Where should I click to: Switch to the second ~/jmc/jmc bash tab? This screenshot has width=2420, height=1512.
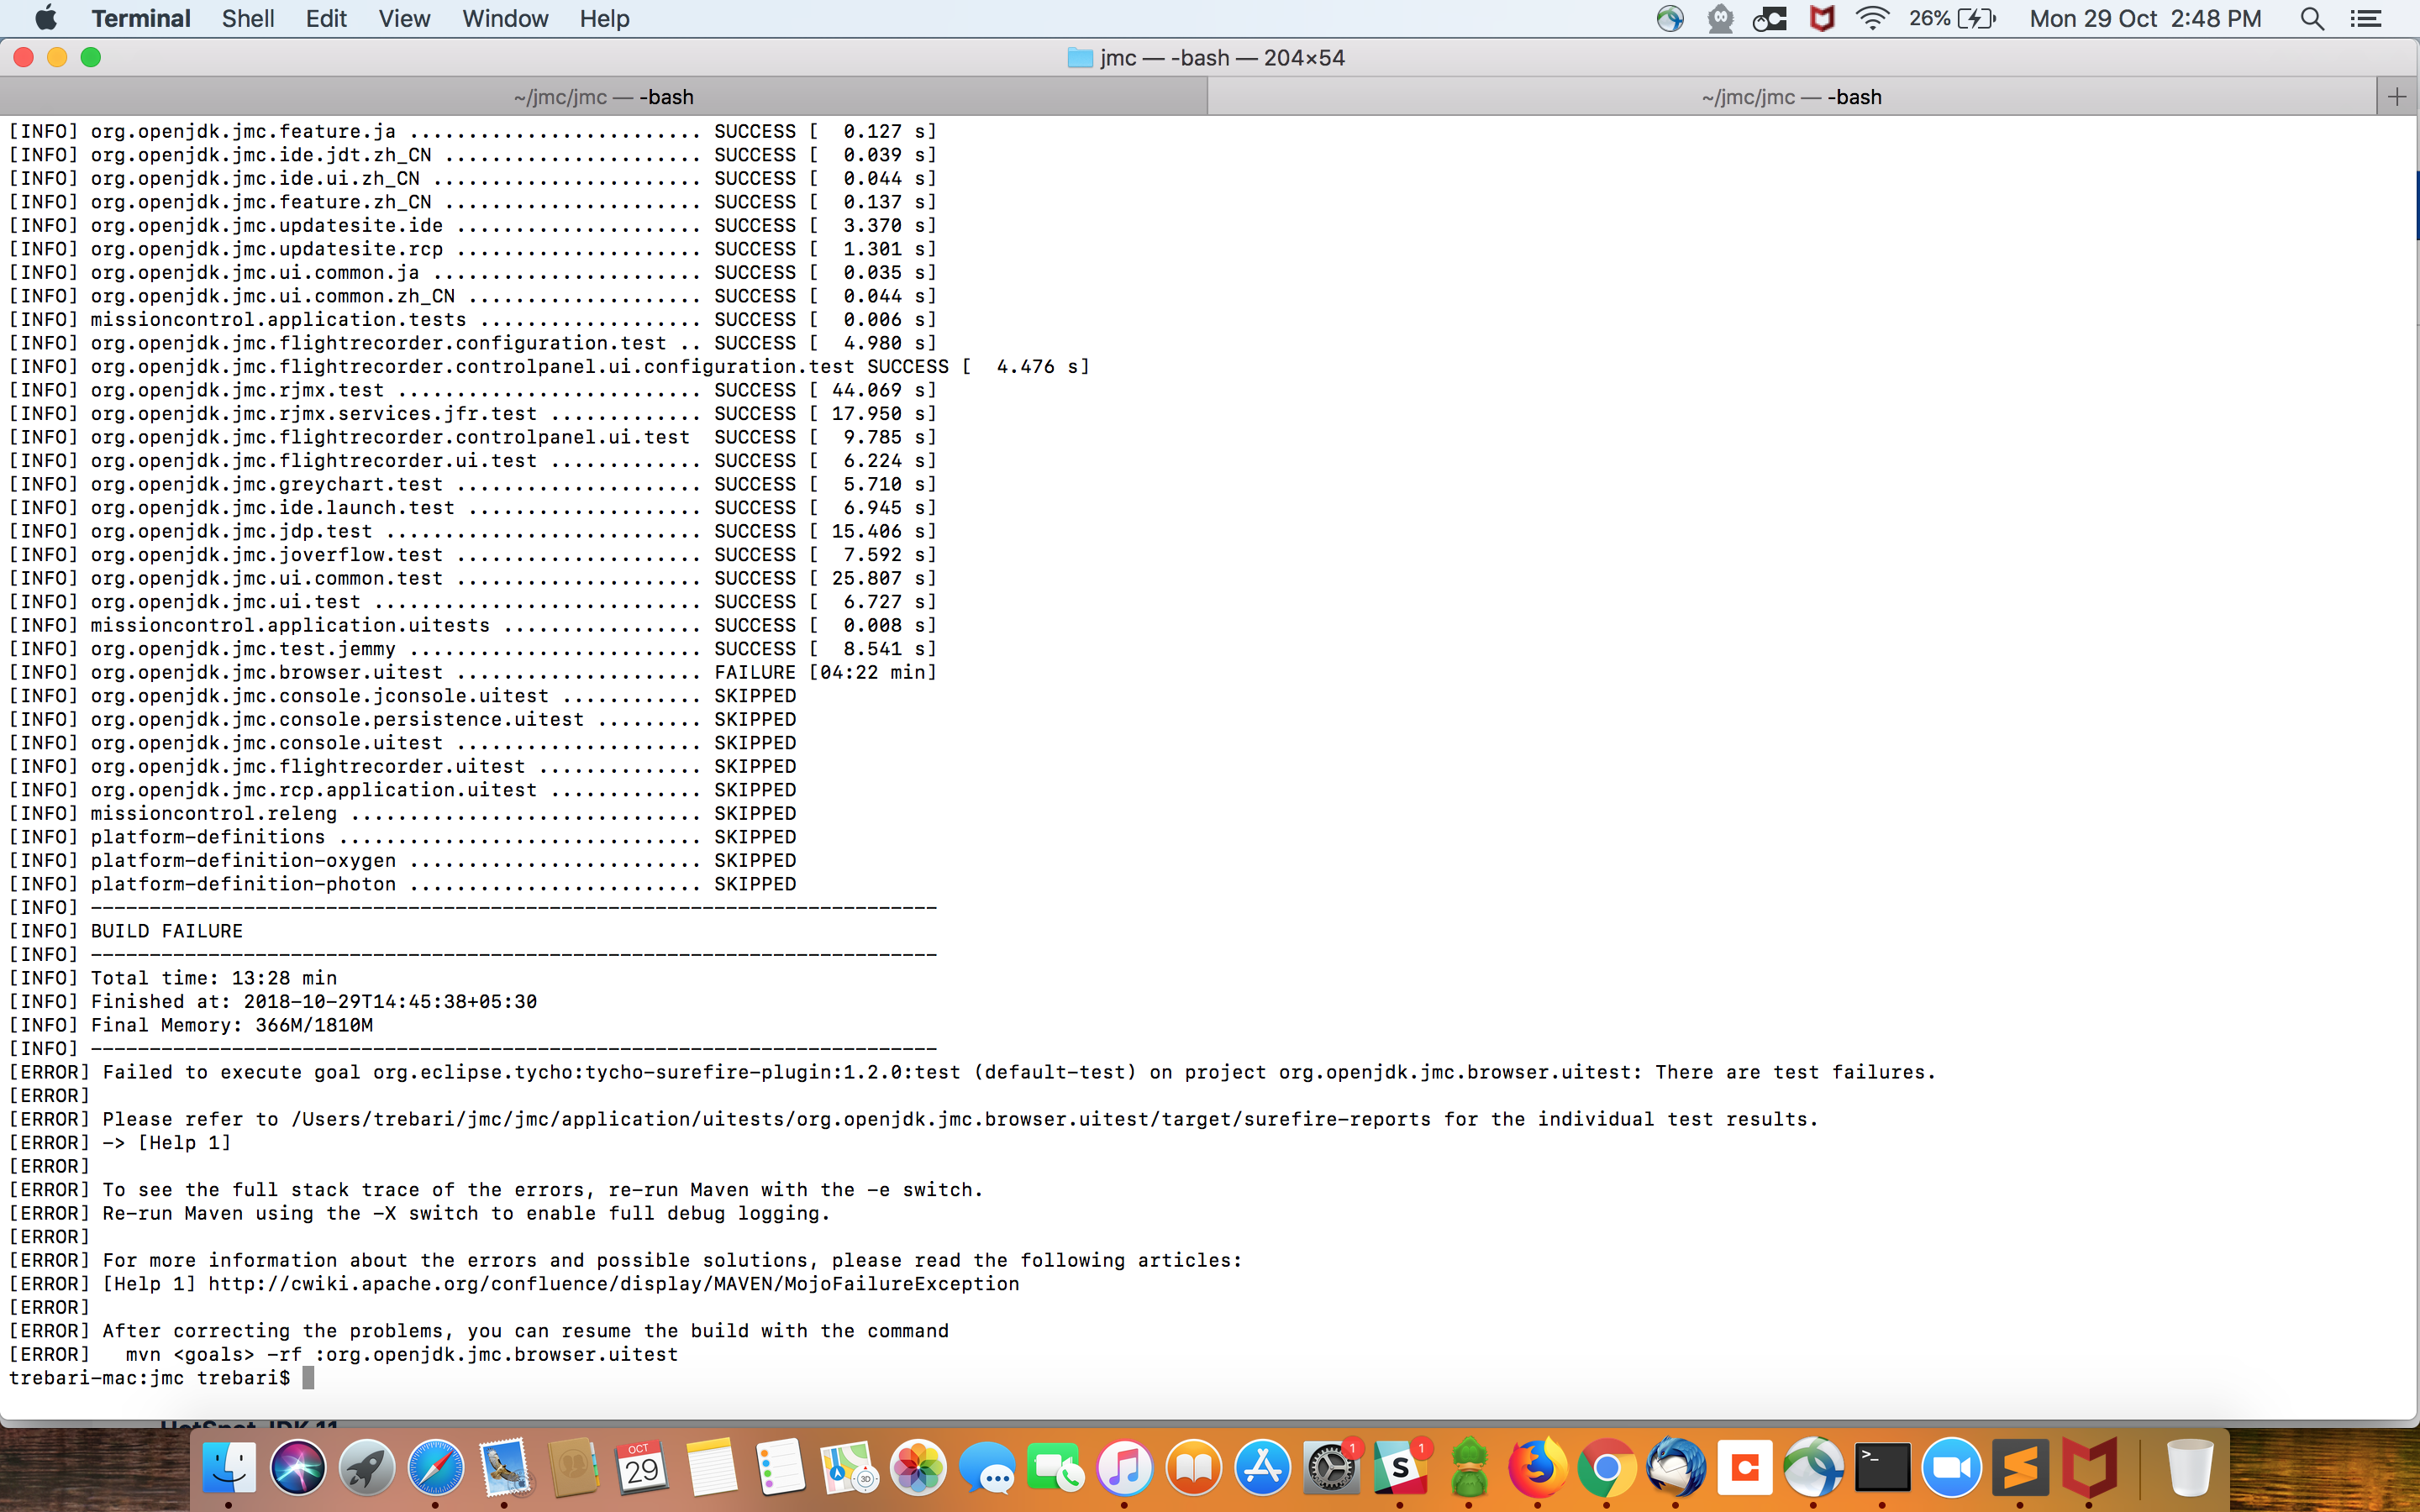click(x=1791, y=97)
